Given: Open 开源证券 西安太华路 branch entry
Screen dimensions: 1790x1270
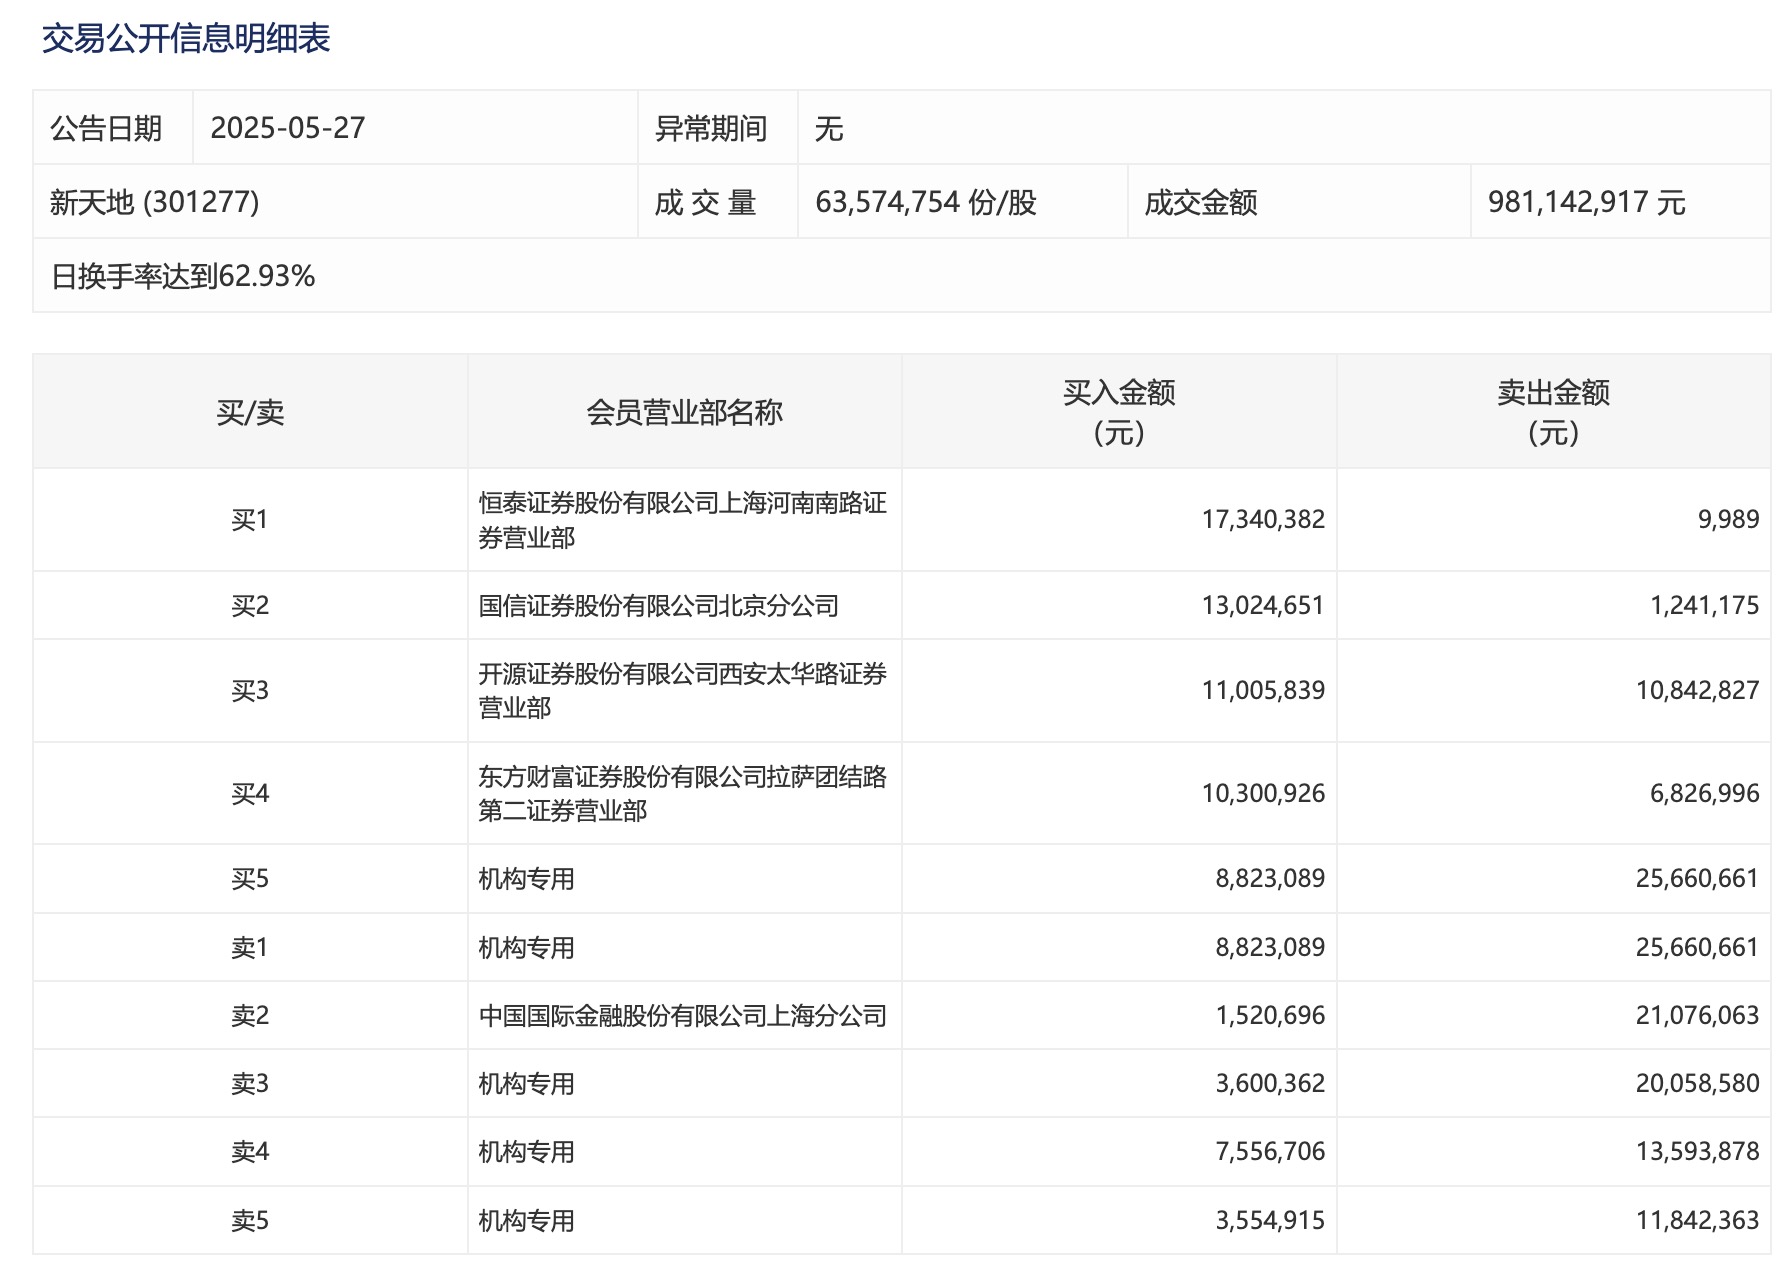Looking at the screenshot, I should (x=682, y=691).
